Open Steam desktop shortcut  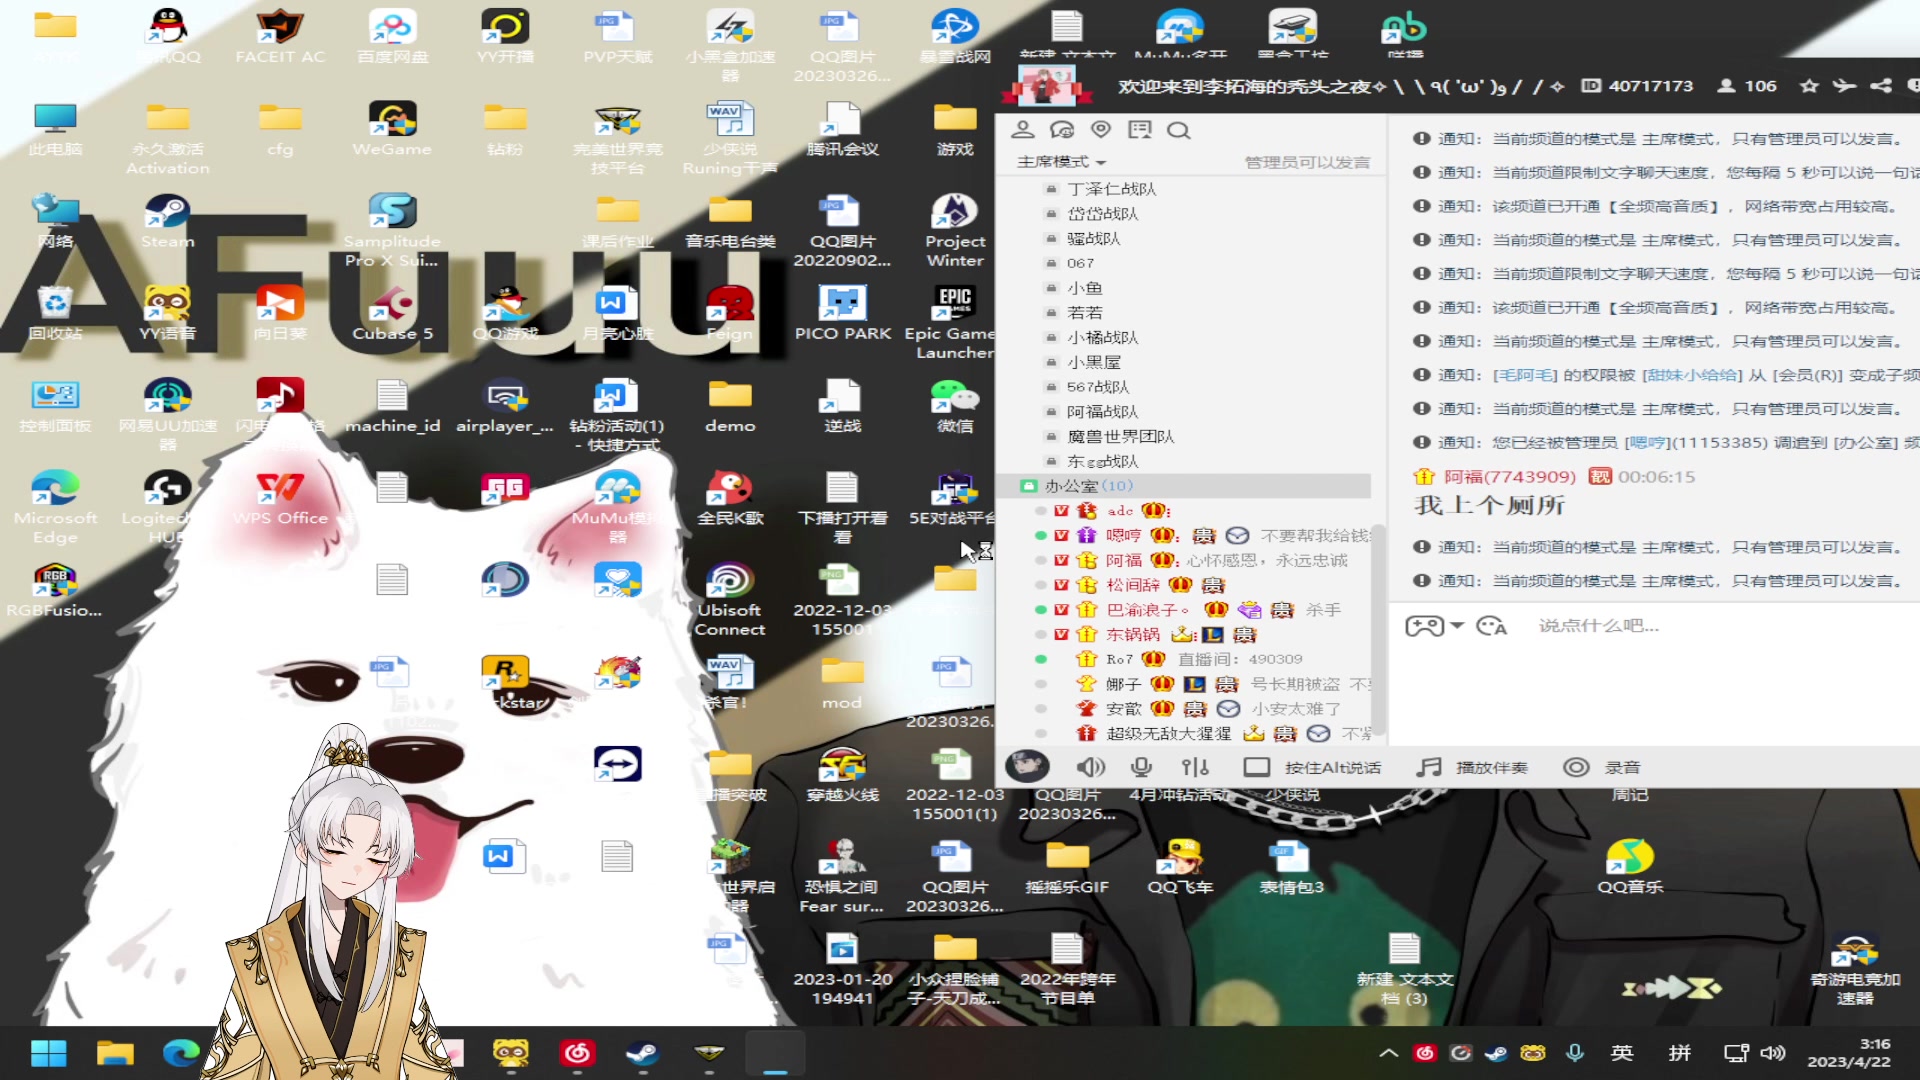pyautogui.click(x=167, y=222)
